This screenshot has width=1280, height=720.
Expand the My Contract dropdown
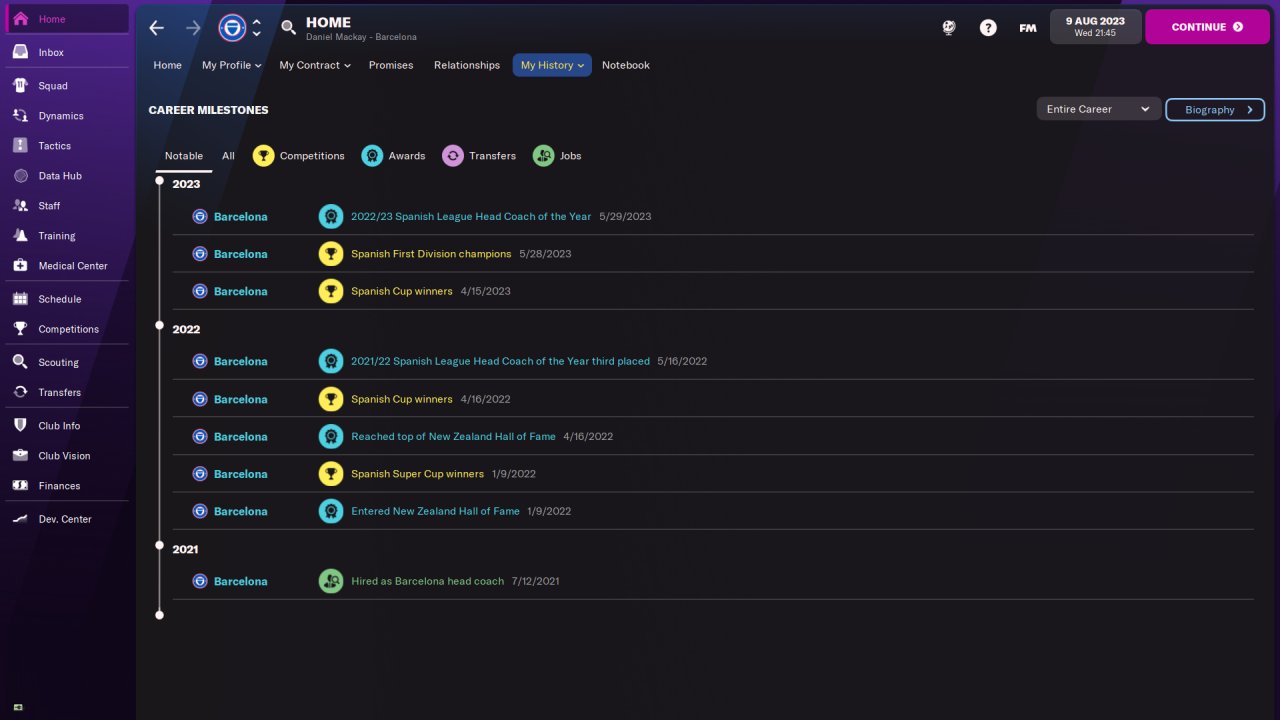[x=315, y=65]
